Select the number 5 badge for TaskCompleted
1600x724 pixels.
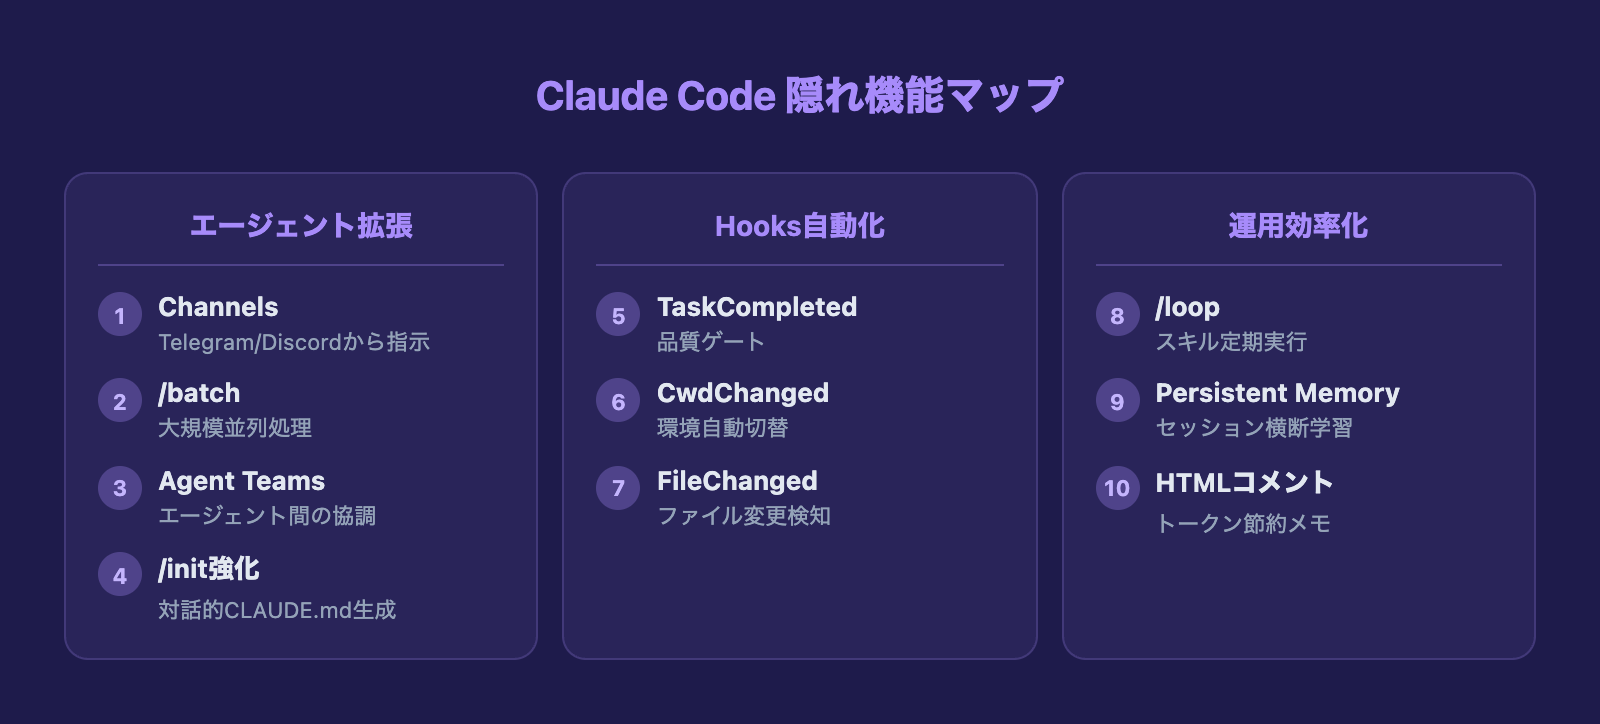[618, 315]
